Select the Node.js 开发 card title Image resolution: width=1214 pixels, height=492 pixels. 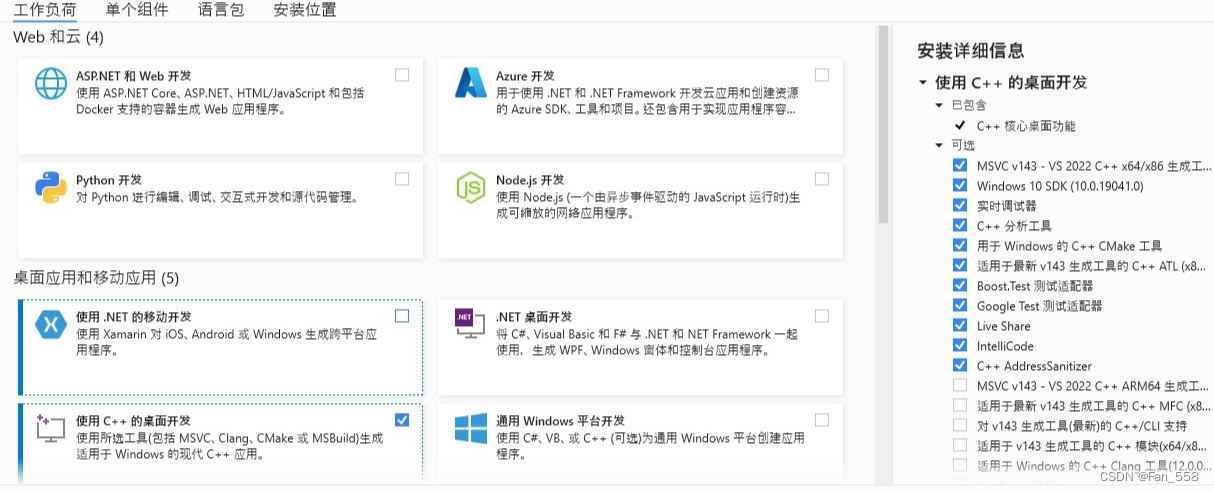point(530,180)
